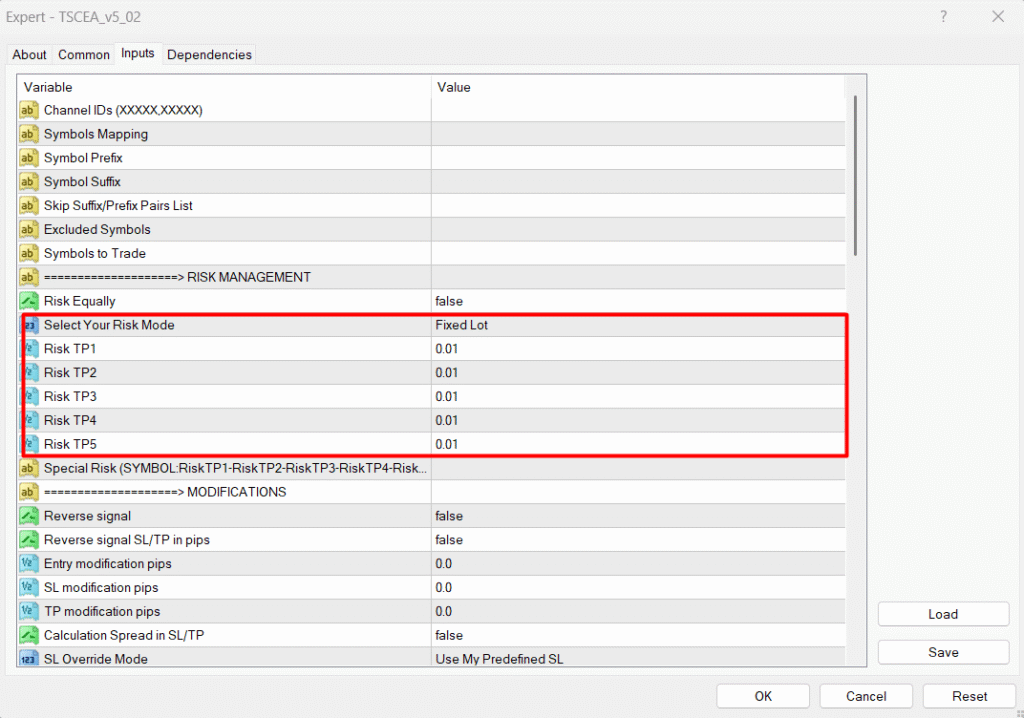
Task: Click the Load button
Action: (943, 614)
